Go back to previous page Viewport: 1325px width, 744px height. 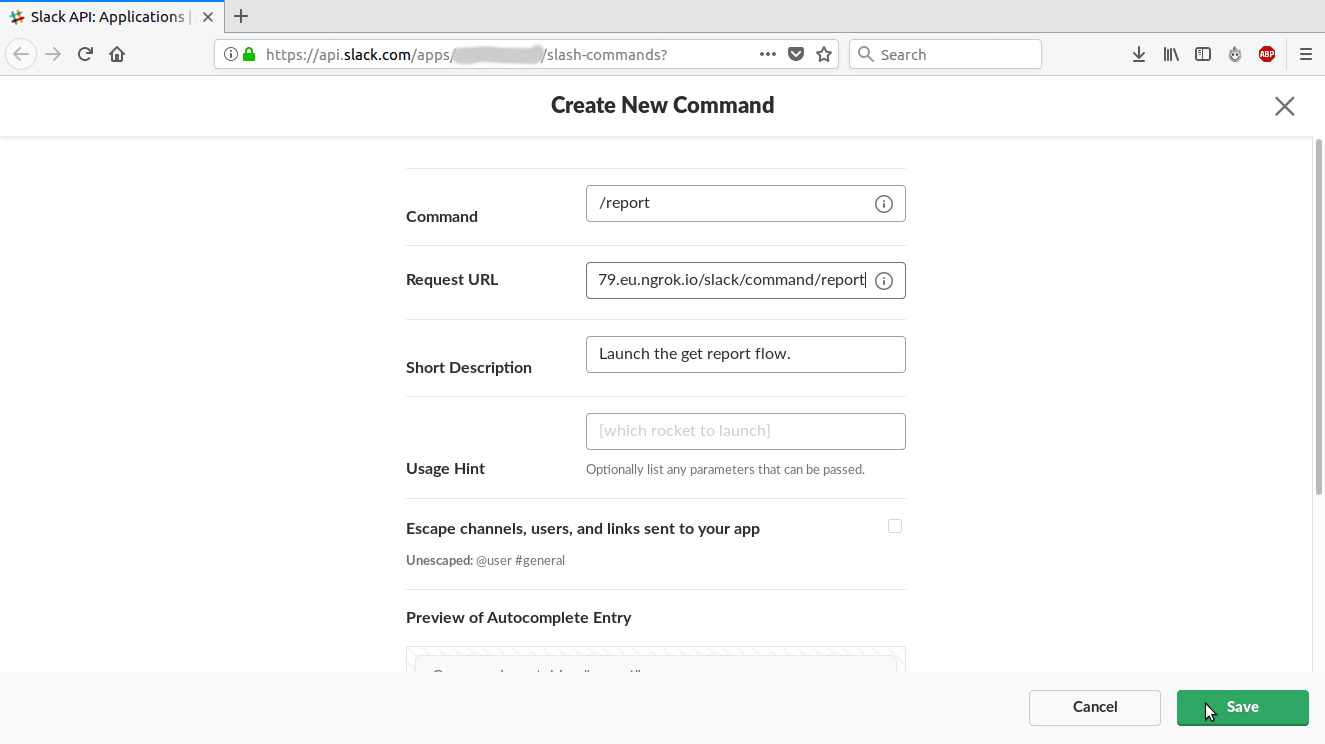pyautogui.click(x=21, y=54)
